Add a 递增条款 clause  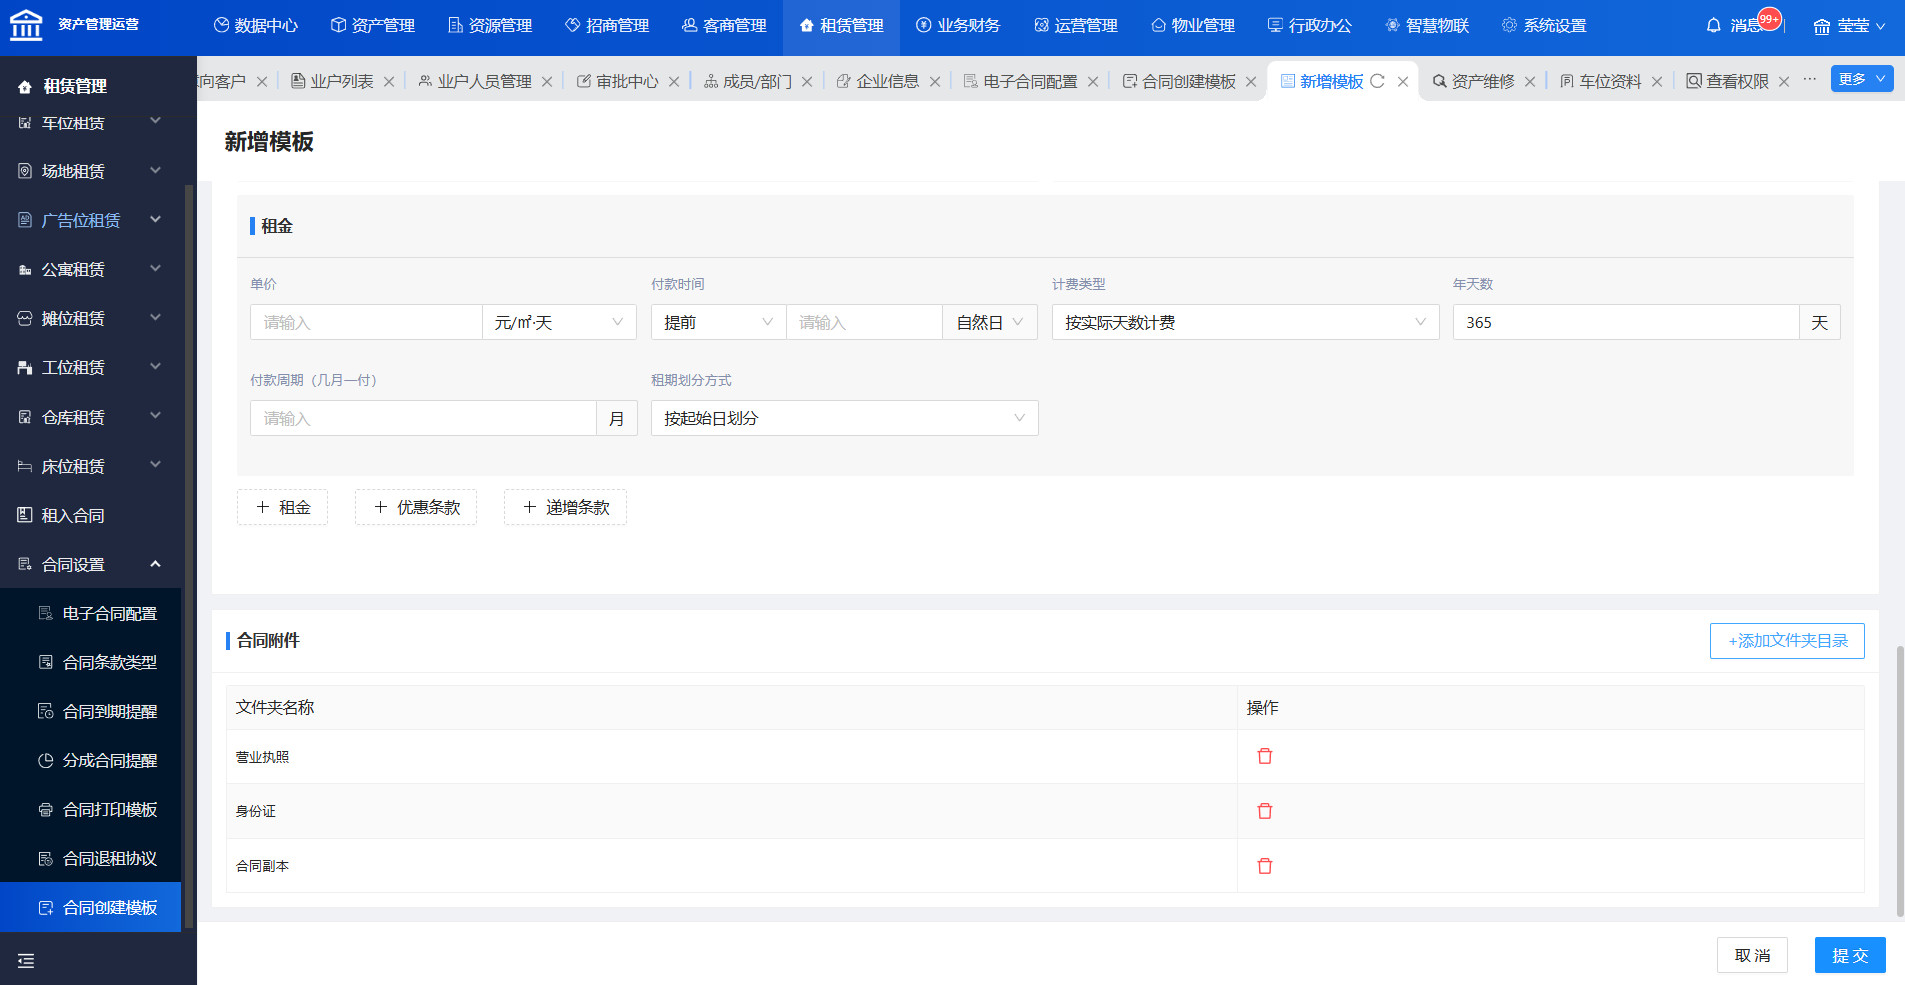tap(565, 507)
